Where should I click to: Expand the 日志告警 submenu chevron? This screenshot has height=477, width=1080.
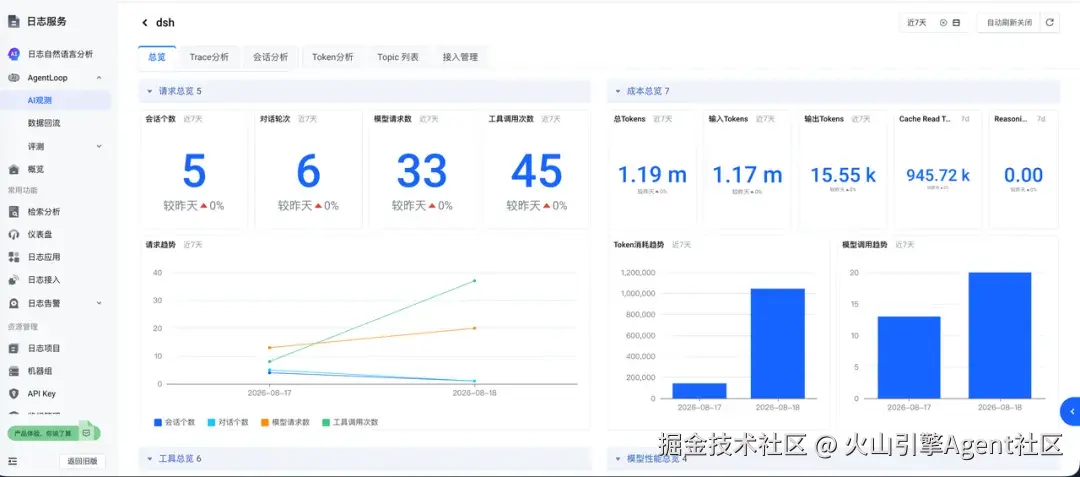click(x=98, y=303)
